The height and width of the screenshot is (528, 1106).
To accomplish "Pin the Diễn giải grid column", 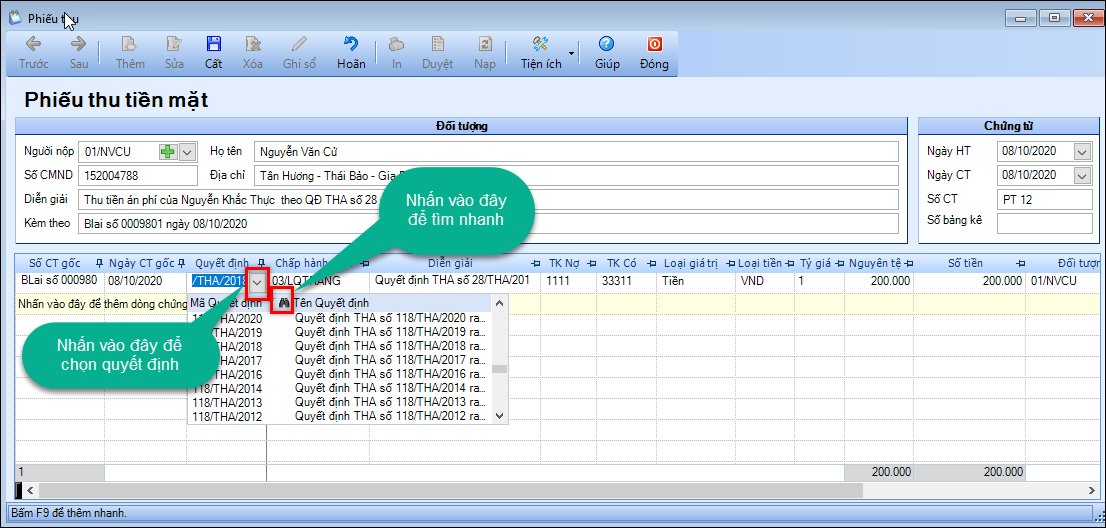I will click(x=537, y=264).
